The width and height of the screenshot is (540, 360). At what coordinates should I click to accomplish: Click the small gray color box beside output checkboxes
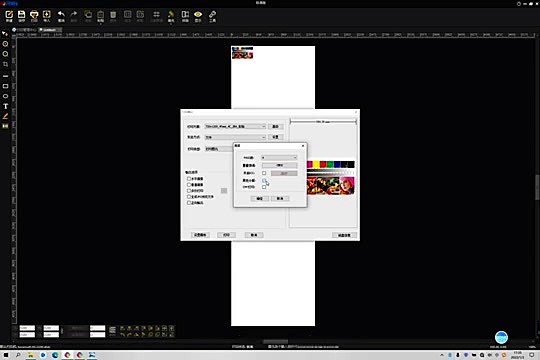[x=224, y=191]
